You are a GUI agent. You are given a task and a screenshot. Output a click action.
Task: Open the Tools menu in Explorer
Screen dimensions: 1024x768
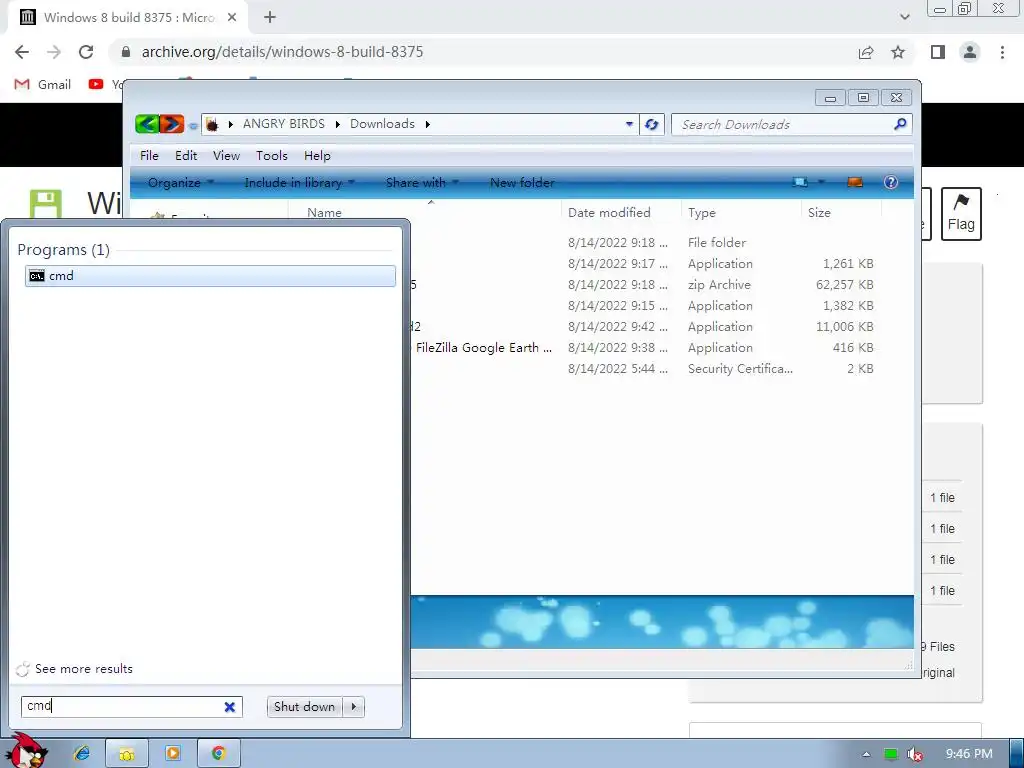coord(272,155)
